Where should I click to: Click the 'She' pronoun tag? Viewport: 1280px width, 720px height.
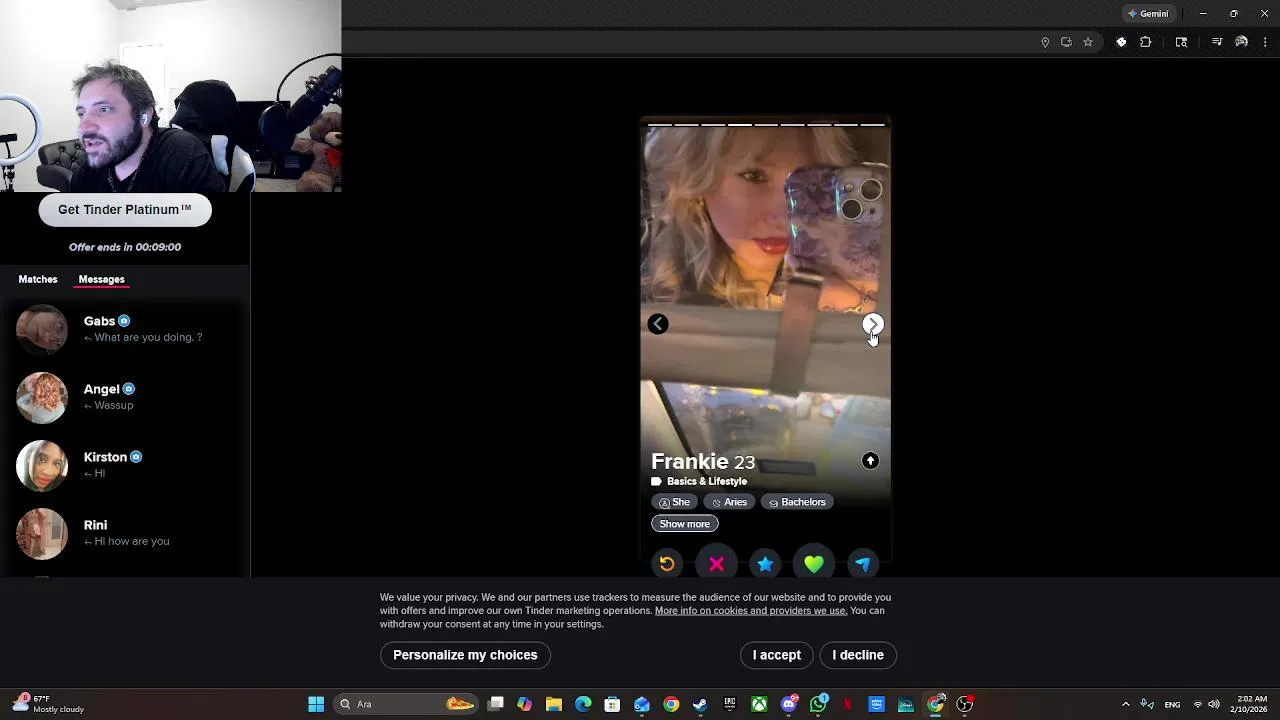point(674,502)
